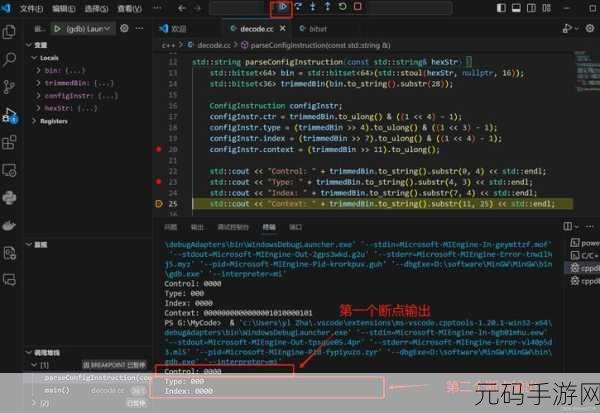Split the terminal panel
Image resolution: width=600 pixels, height=413 pixels.
[x=567, y=226]
